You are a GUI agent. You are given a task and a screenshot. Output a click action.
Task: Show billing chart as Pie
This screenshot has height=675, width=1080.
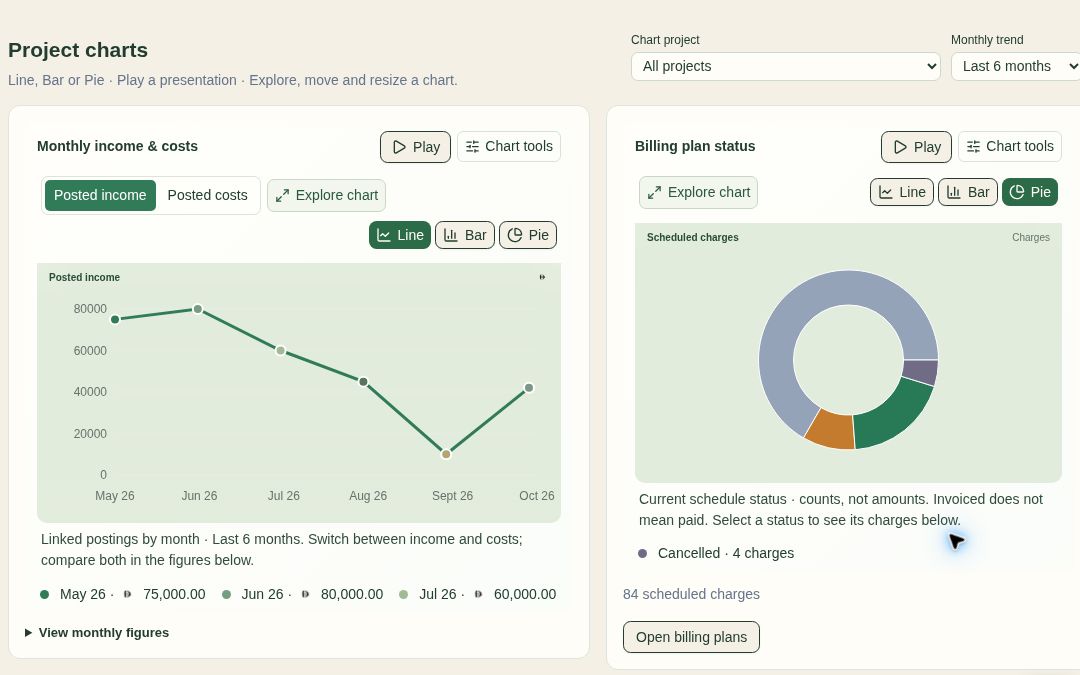[x=1030, y=192]
